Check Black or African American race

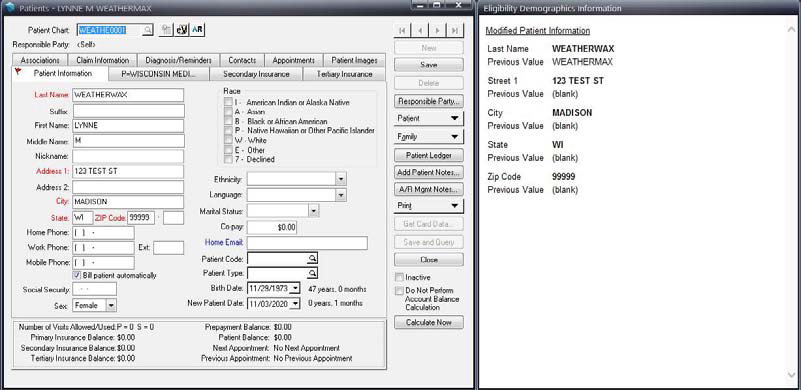click(x=228, y=121)
